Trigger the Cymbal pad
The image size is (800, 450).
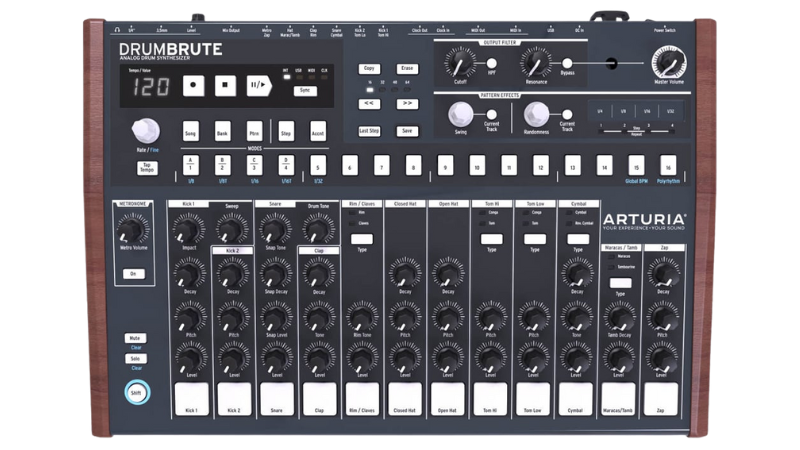576,399
